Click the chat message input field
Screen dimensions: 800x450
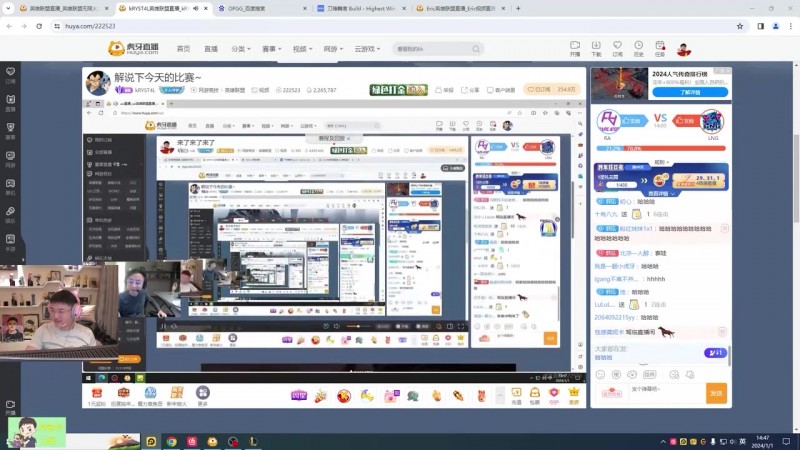pos(650,389)
